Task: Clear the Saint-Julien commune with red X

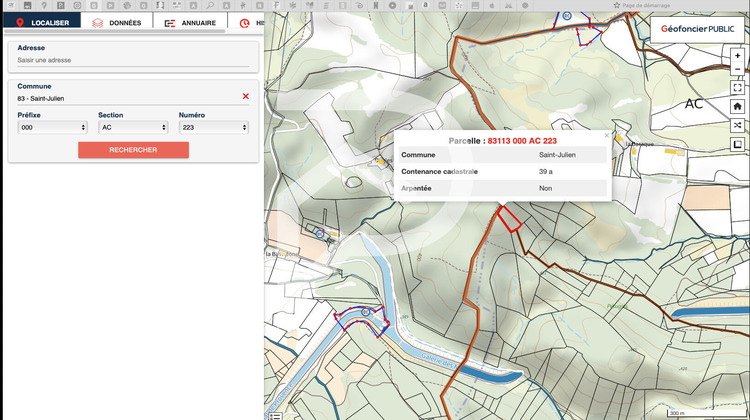Action: tap(246, 97)
